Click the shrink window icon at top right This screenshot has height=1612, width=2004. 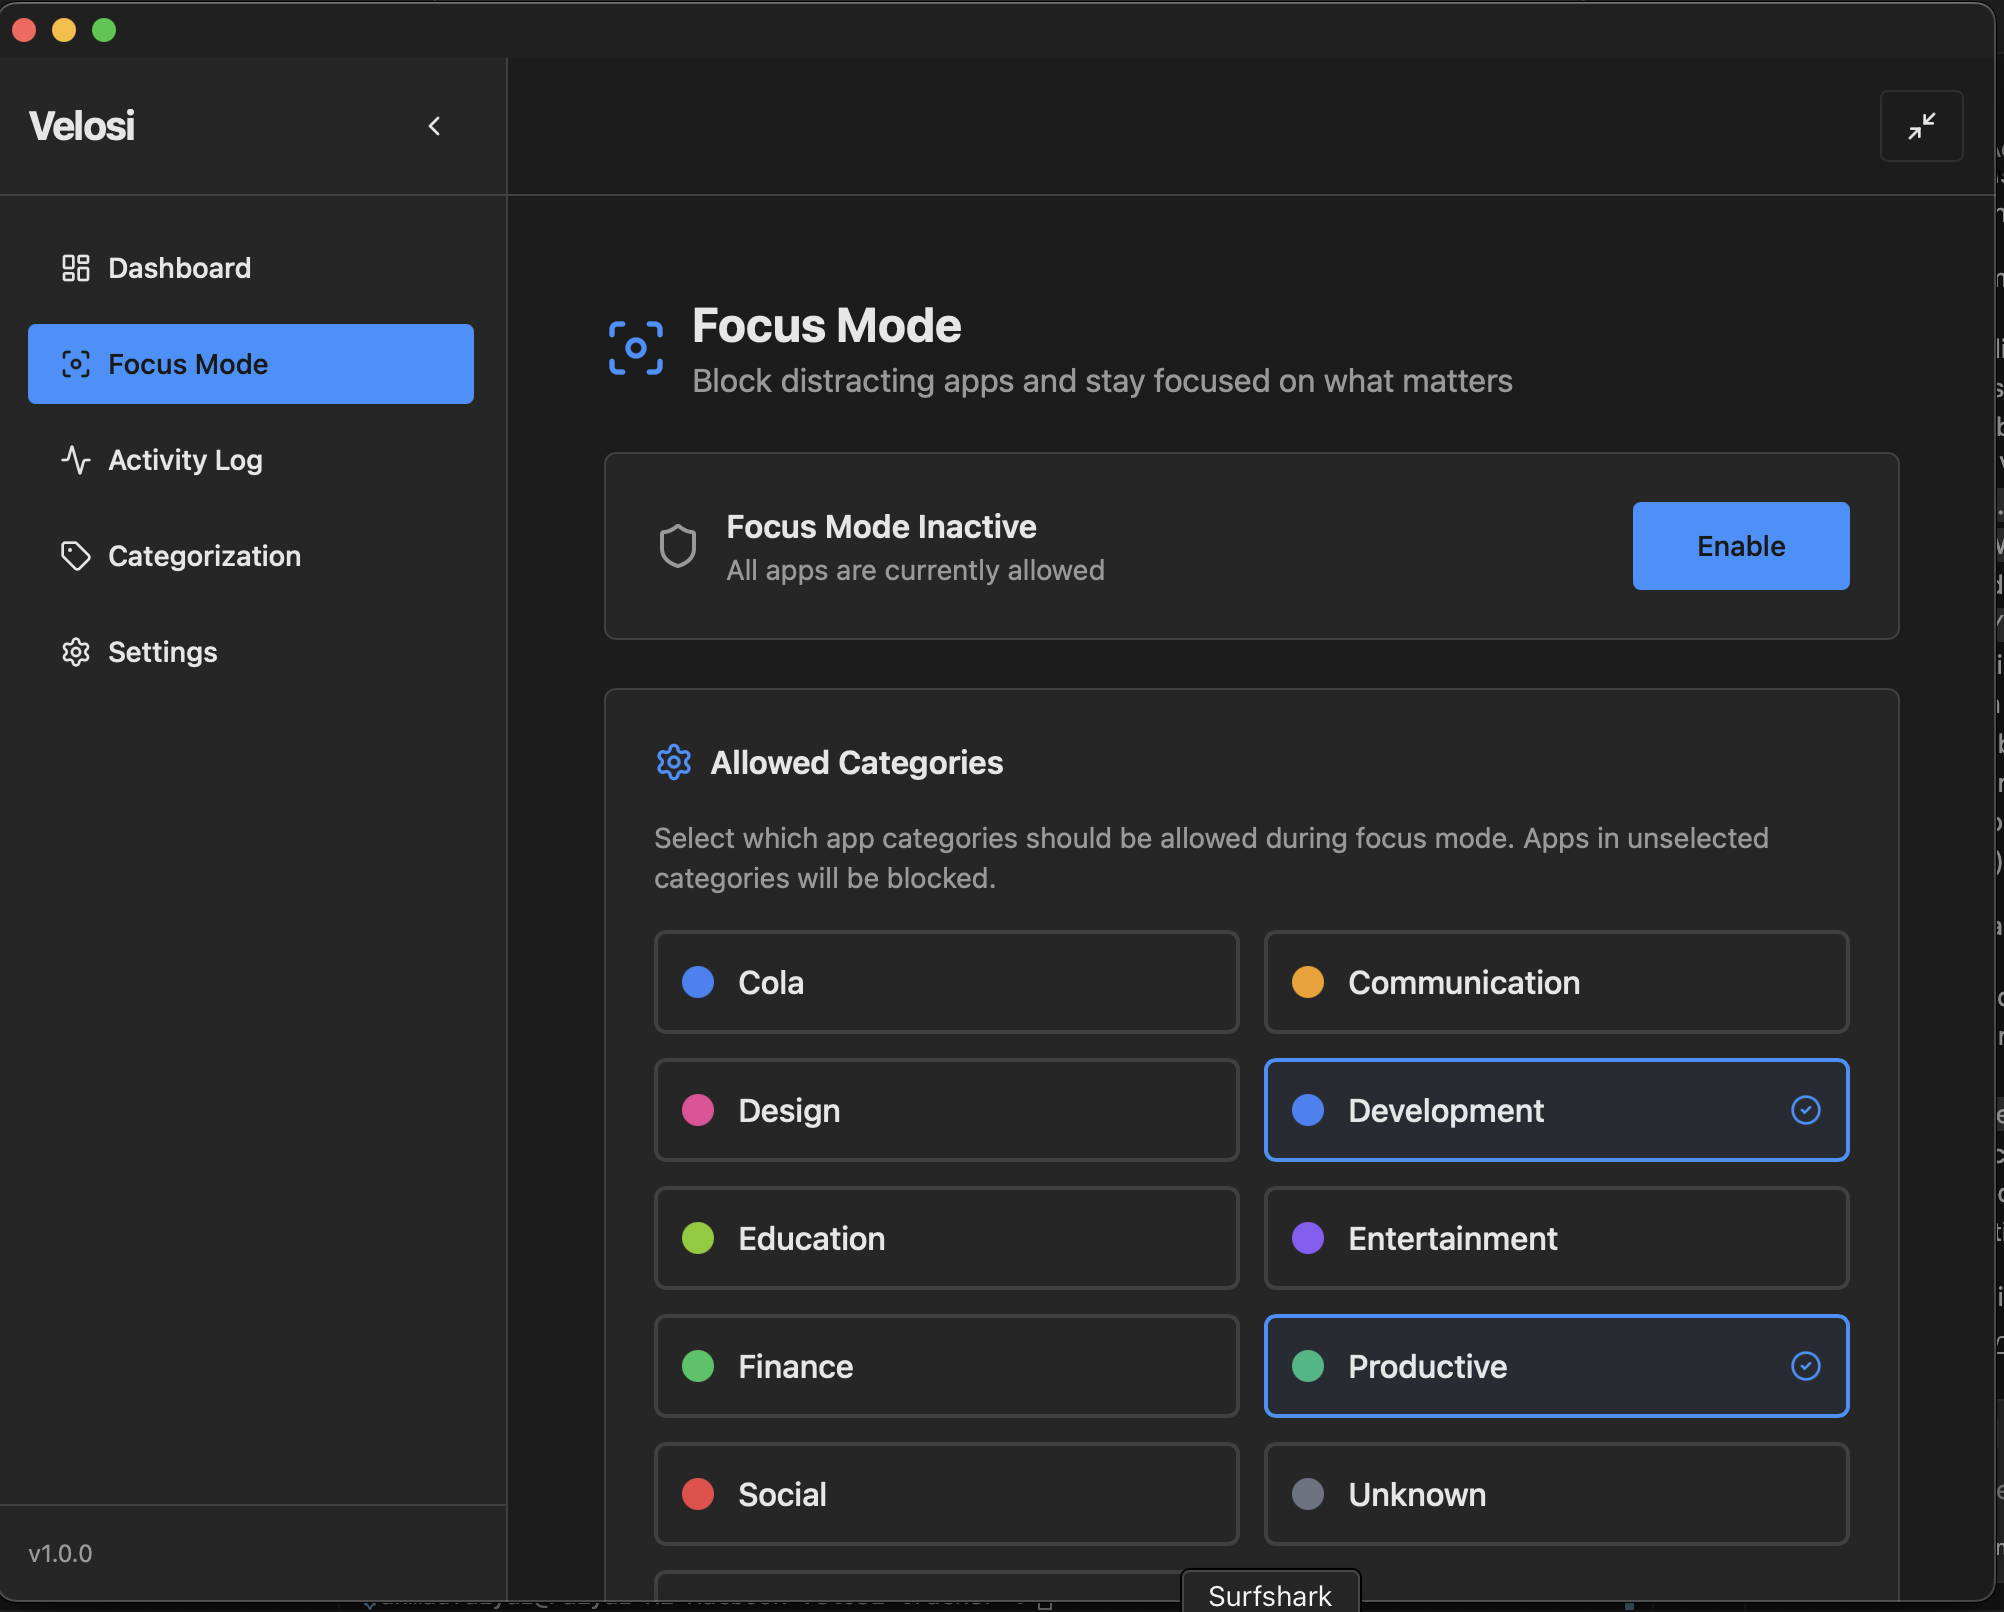click(1921, 126)
